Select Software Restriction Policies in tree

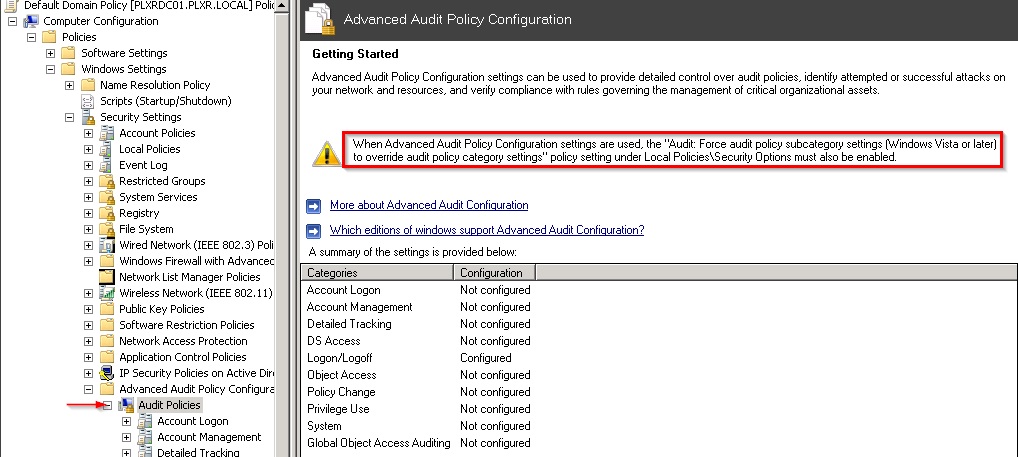coord(187,325)
